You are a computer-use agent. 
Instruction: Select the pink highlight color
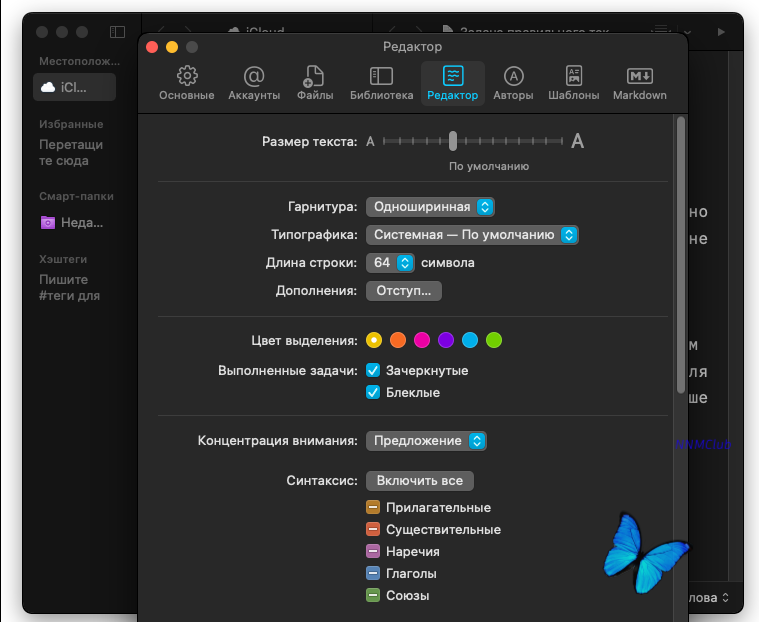(422, 340)
